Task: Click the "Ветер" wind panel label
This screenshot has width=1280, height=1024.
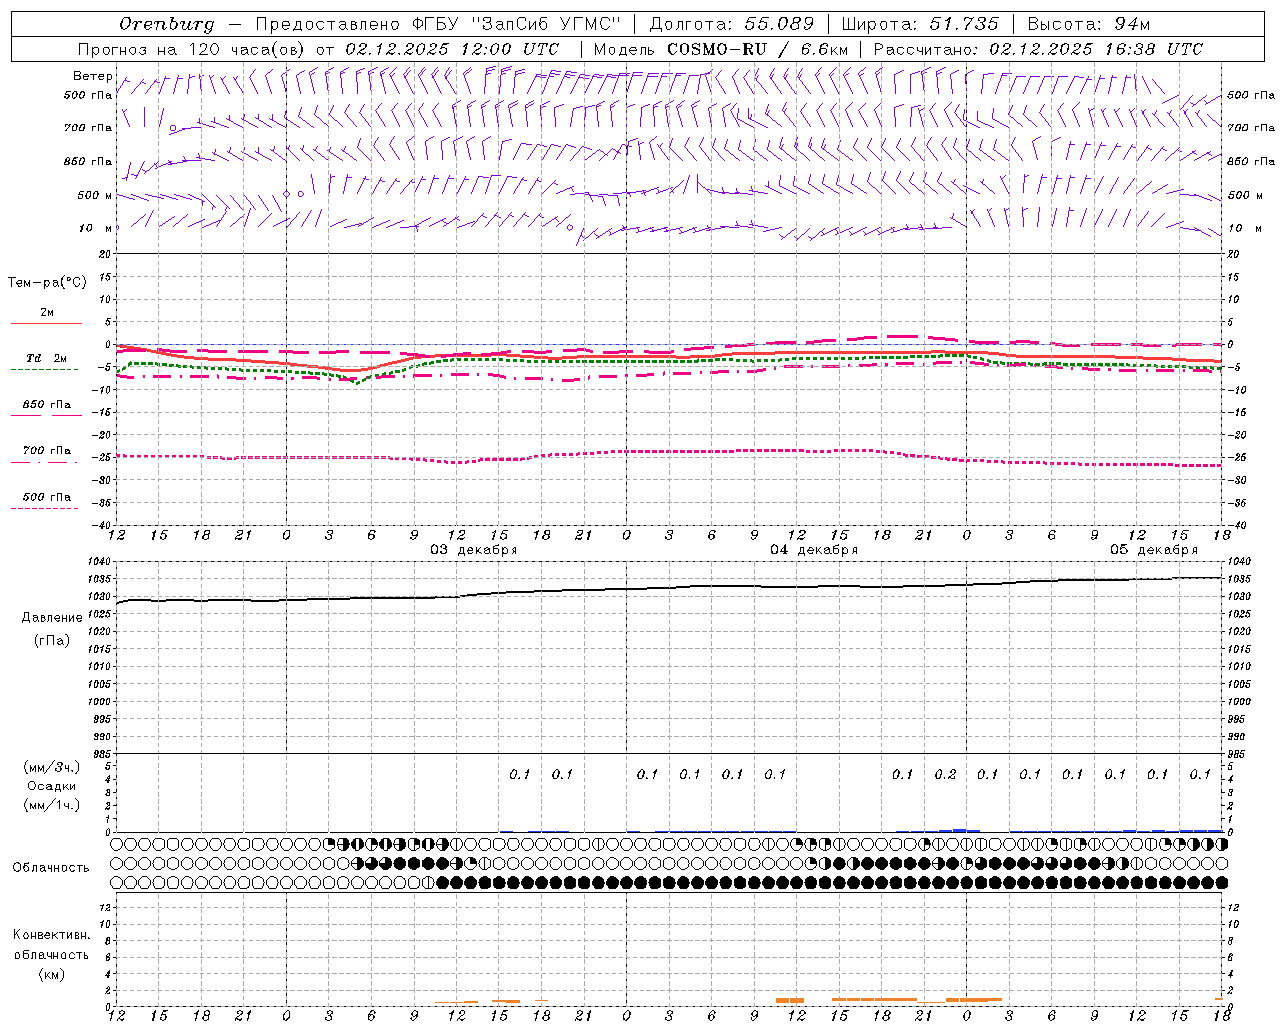Action: [92, 76]
